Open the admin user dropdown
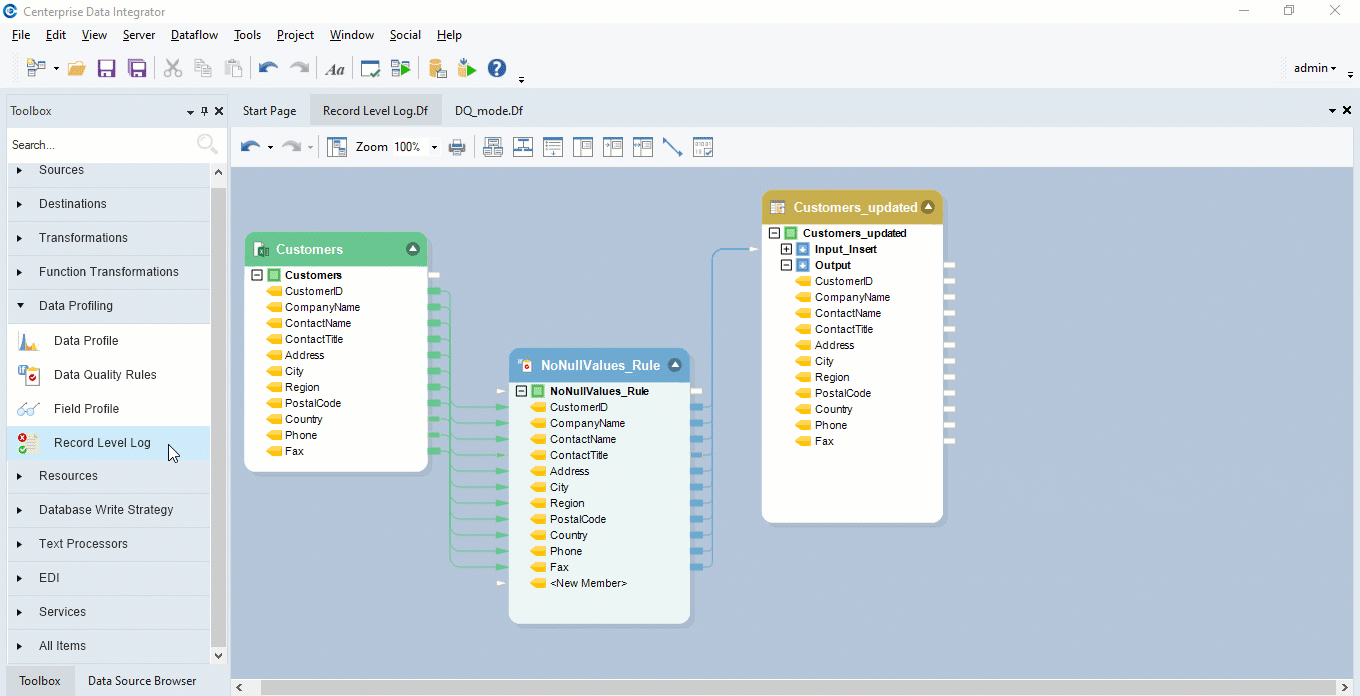 [x=1315, y=68]
